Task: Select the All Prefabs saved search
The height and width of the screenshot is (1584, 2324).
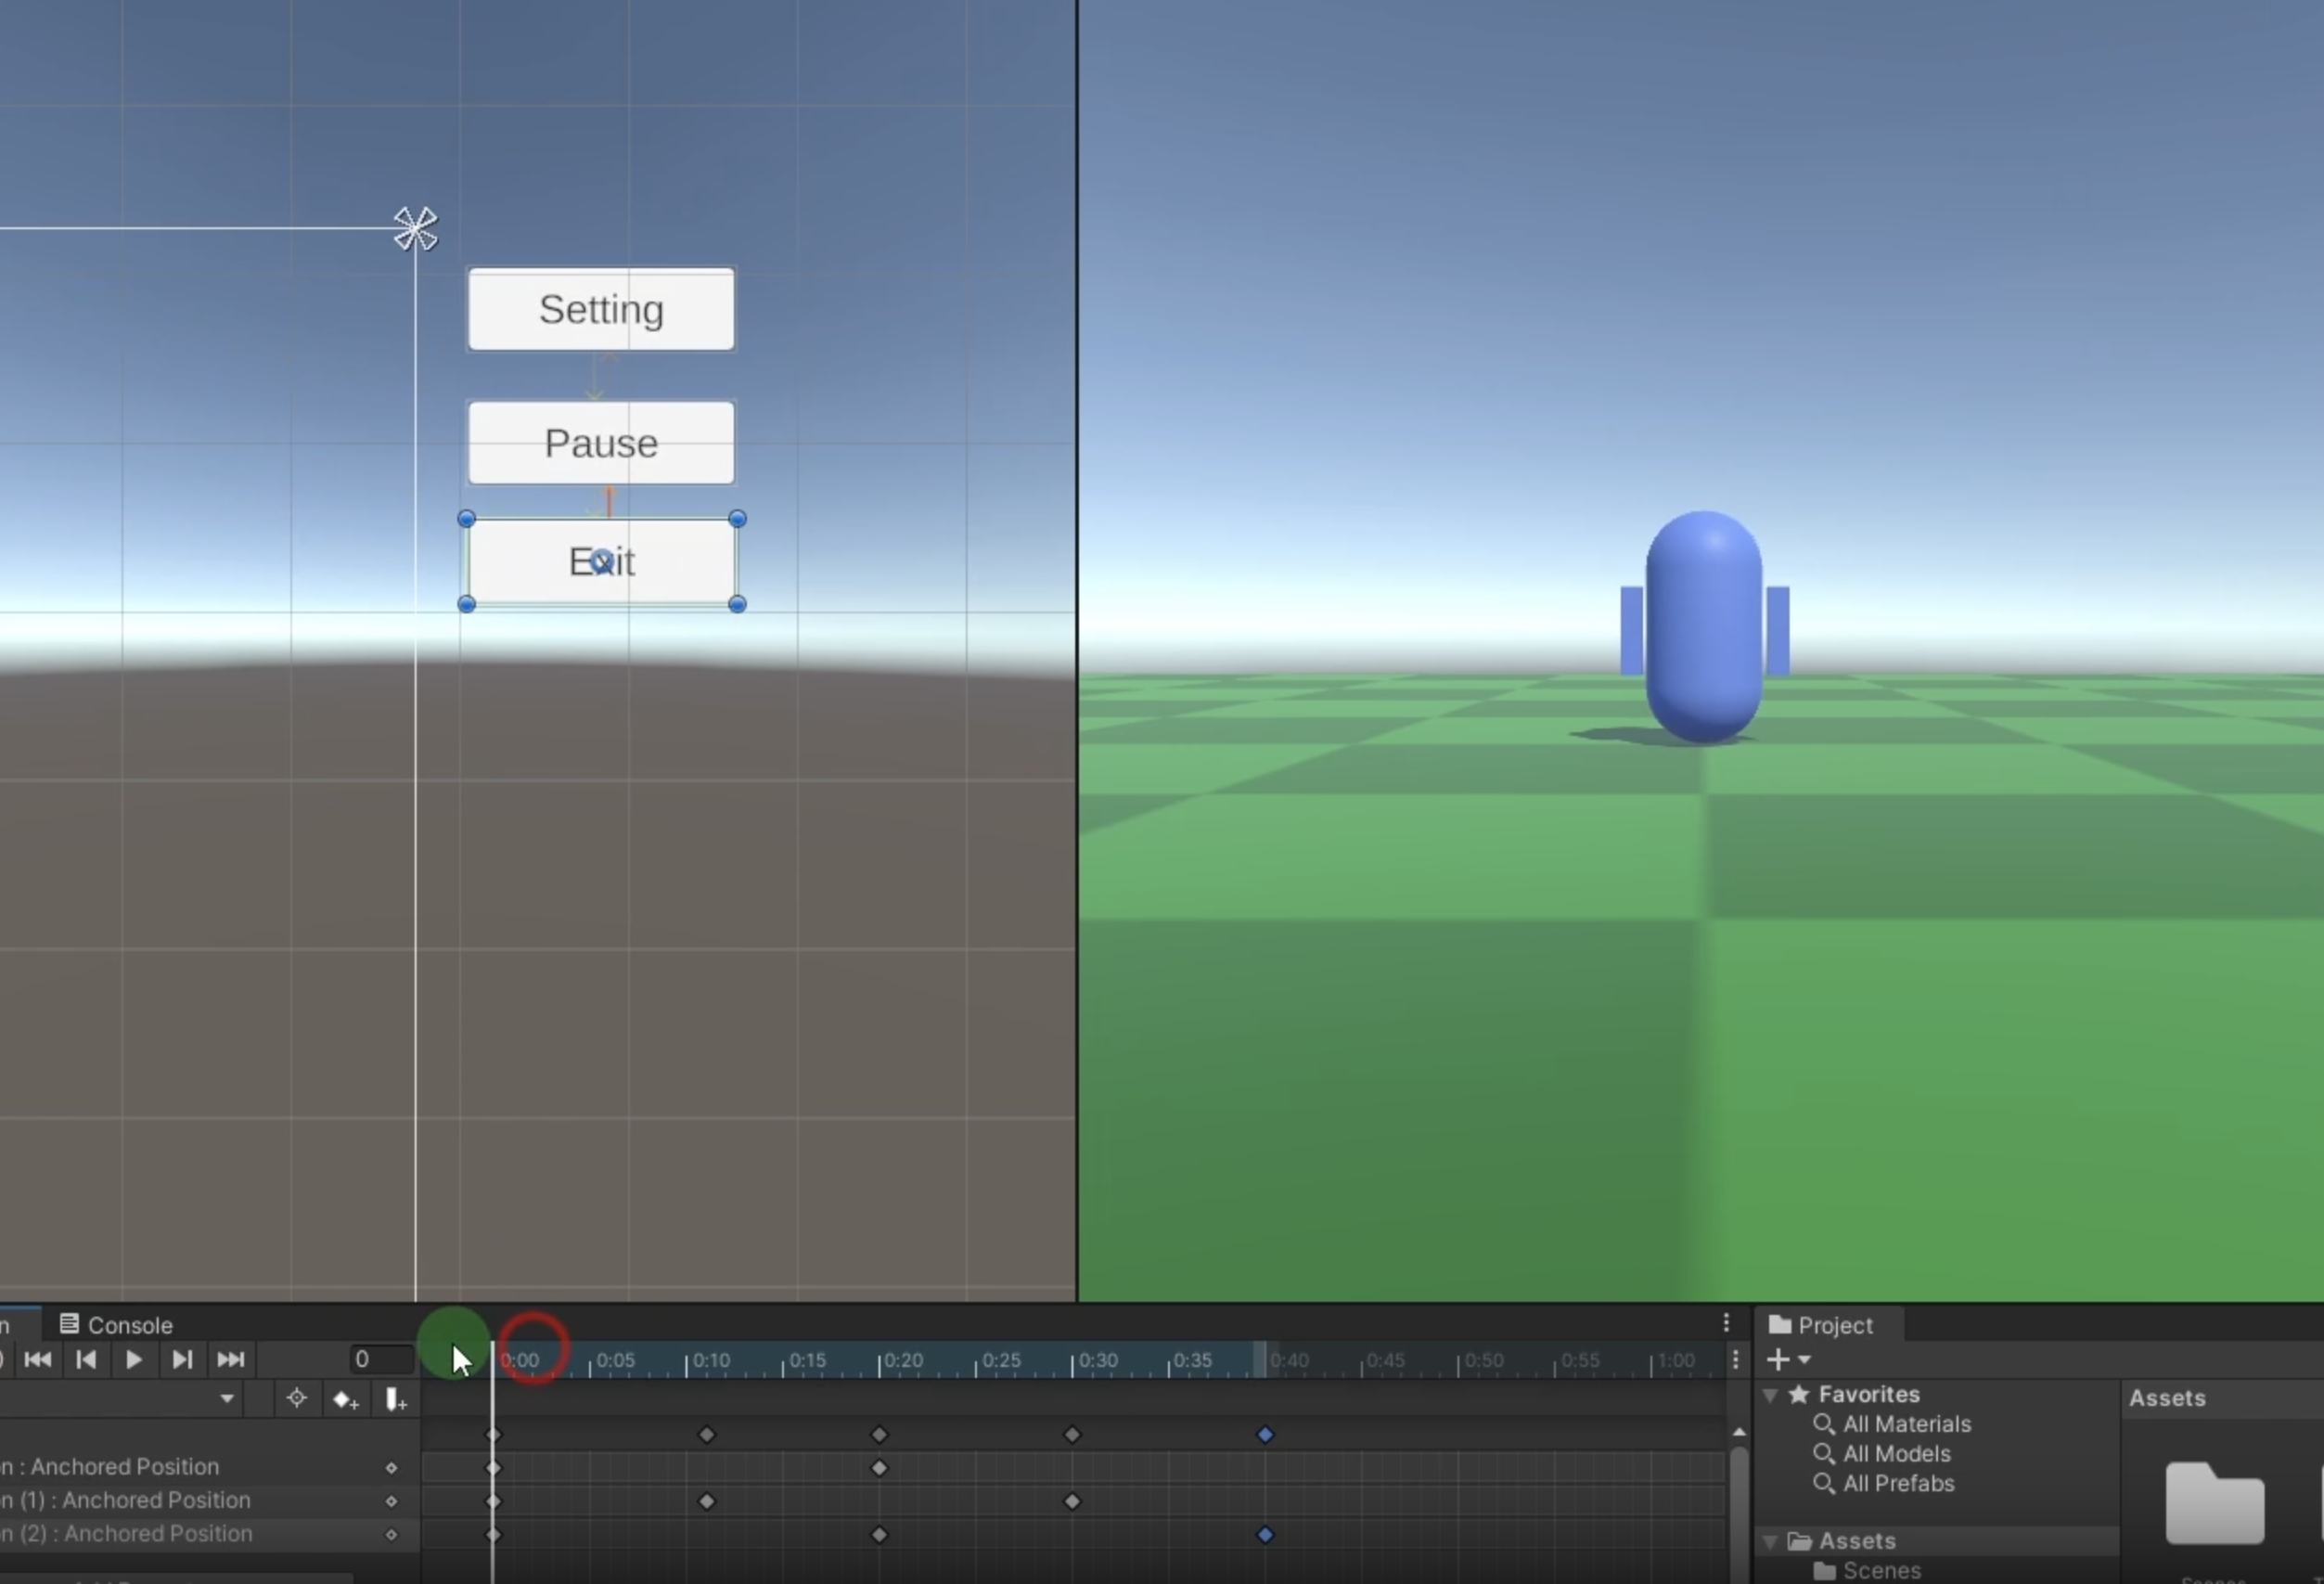Action: tap(1897, 1483)
